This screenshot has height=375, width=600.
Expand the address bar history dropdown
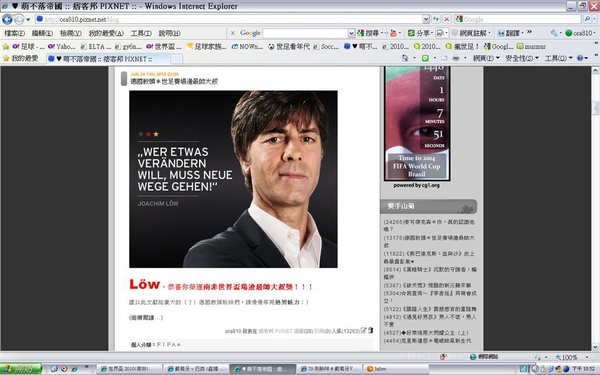pyautogui.click(x=426, y=19)
